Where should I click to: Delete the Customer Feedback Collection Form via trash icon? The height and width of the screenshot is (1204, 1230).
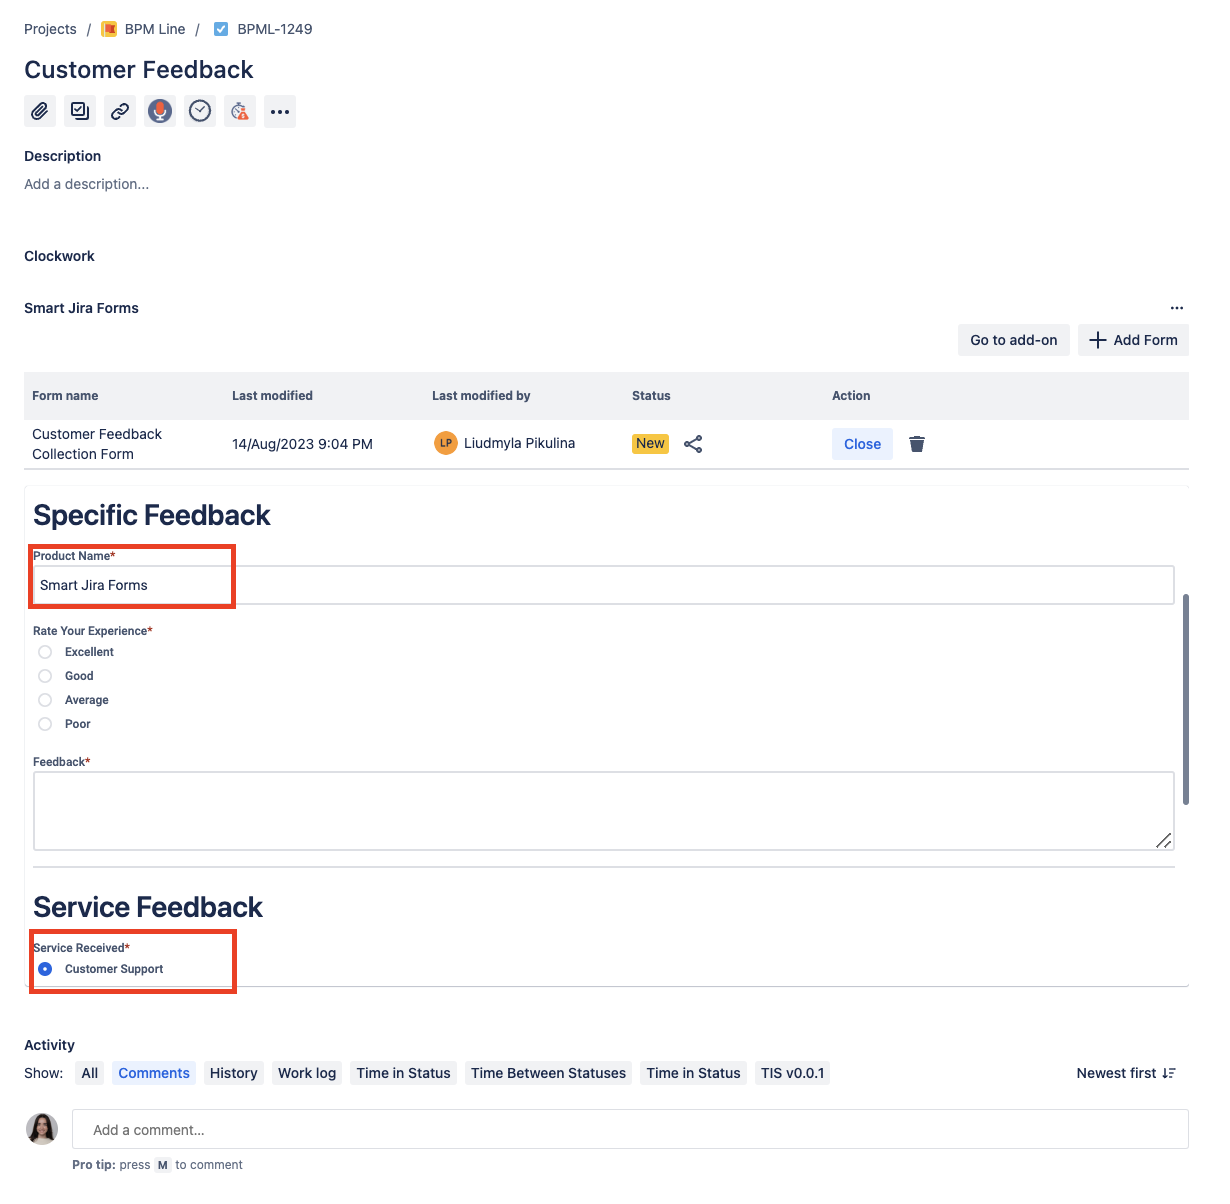tap(917, 444)
